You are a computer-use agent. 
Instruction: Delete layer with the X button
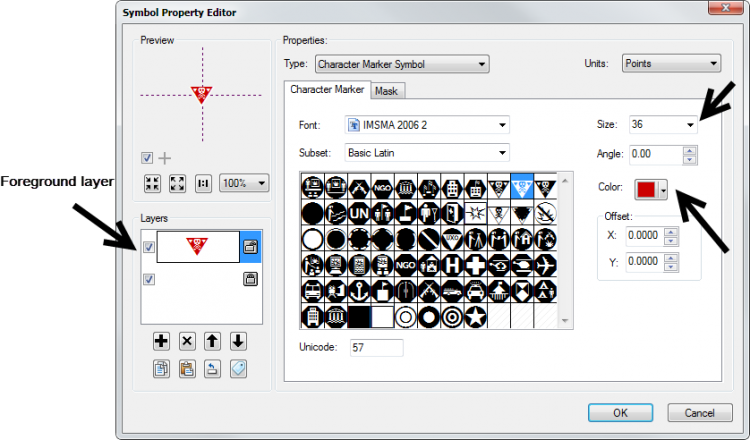pyautogui.click(x=186, y=340)
